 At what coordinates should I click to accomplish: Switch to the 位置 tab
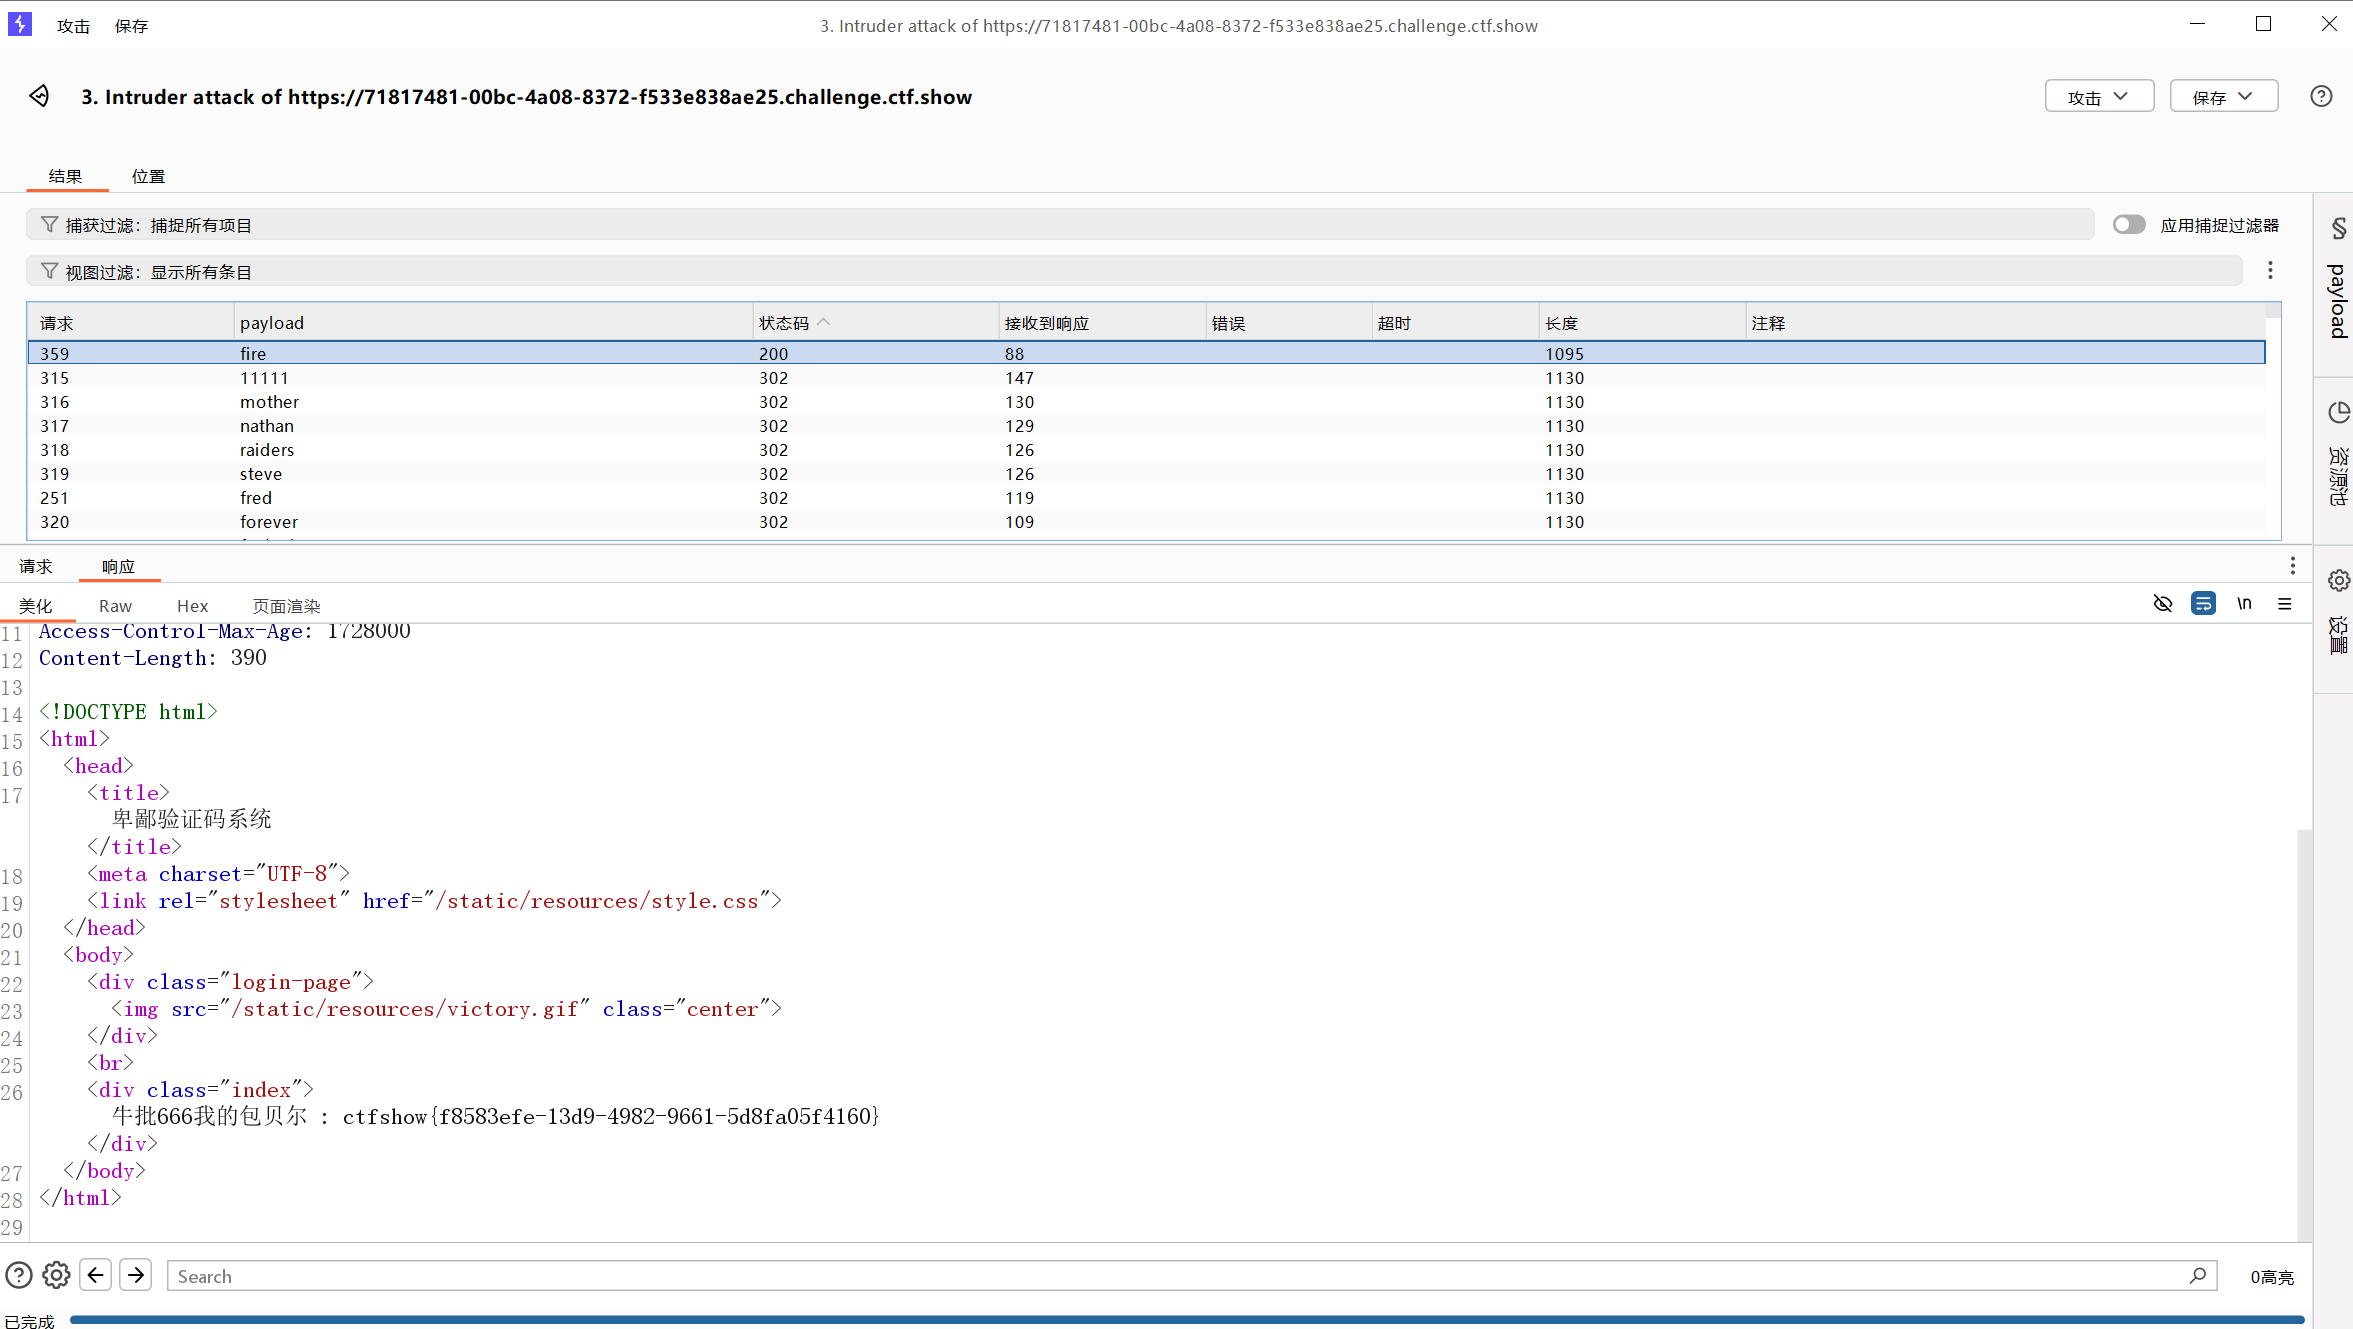(148, 176)
